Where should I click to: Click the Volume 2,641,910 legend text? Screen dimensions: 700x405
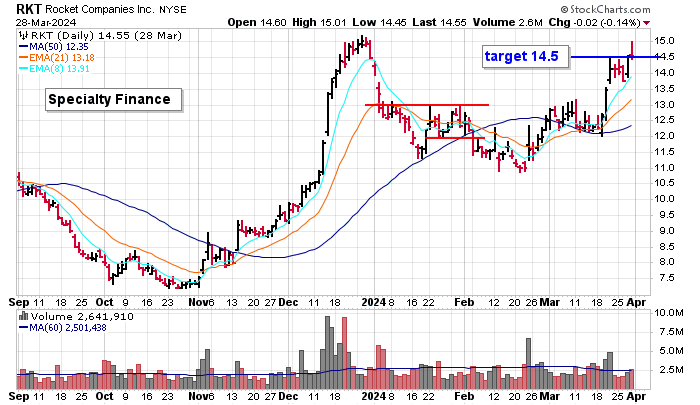tap(82, 317)
